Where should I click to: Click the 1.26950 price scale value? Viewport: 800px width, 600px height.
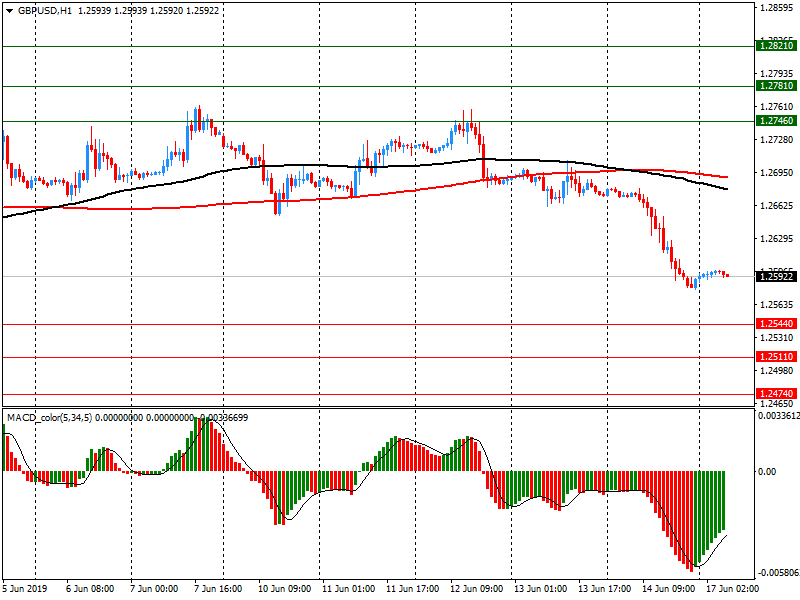tap(777, 173)
